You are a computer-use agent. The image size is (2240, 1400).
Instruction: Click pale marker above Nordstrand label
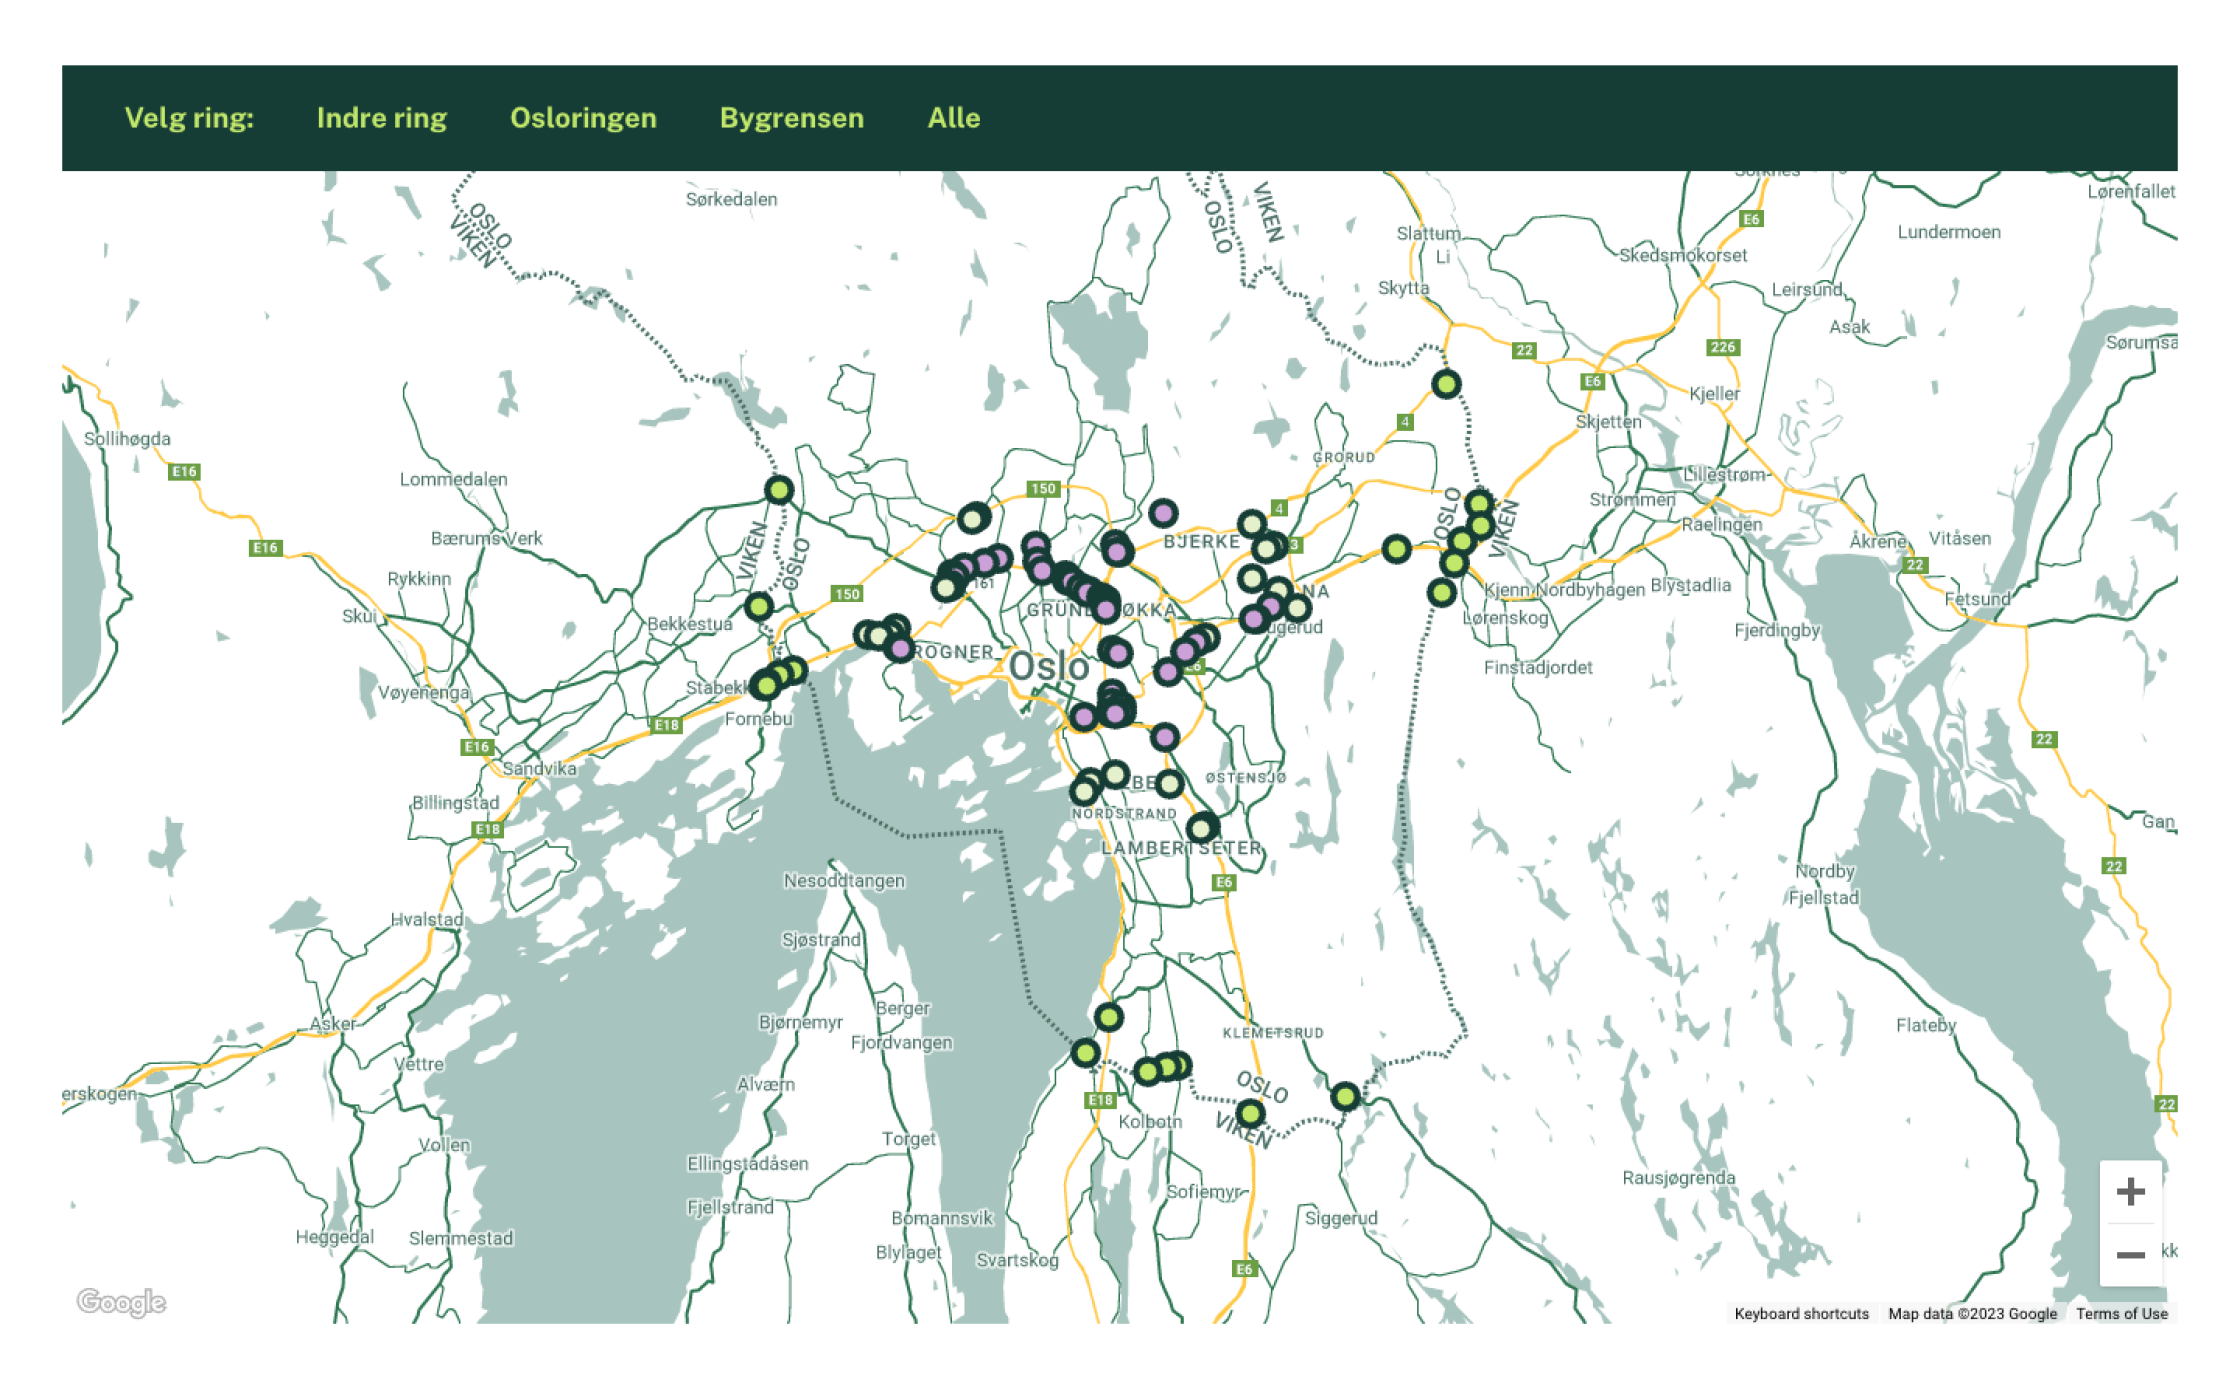click(1115, 774)
